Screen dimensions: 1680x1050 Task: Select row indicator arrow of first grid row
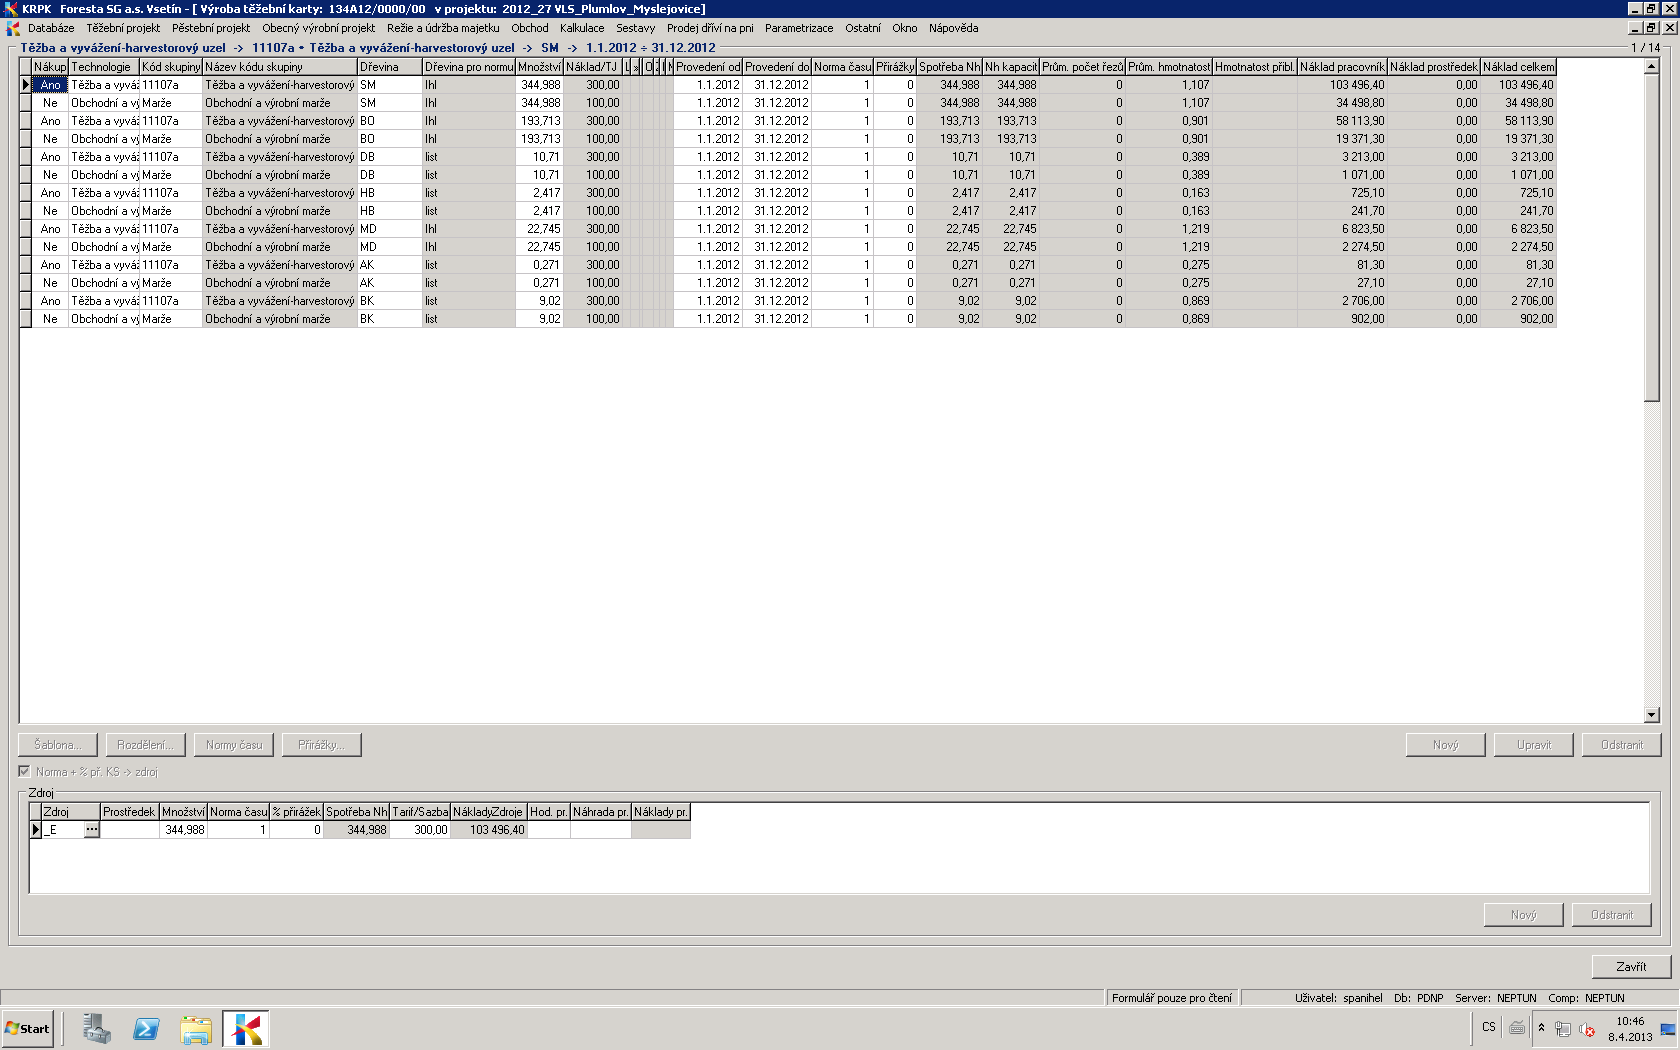point(26,85)
